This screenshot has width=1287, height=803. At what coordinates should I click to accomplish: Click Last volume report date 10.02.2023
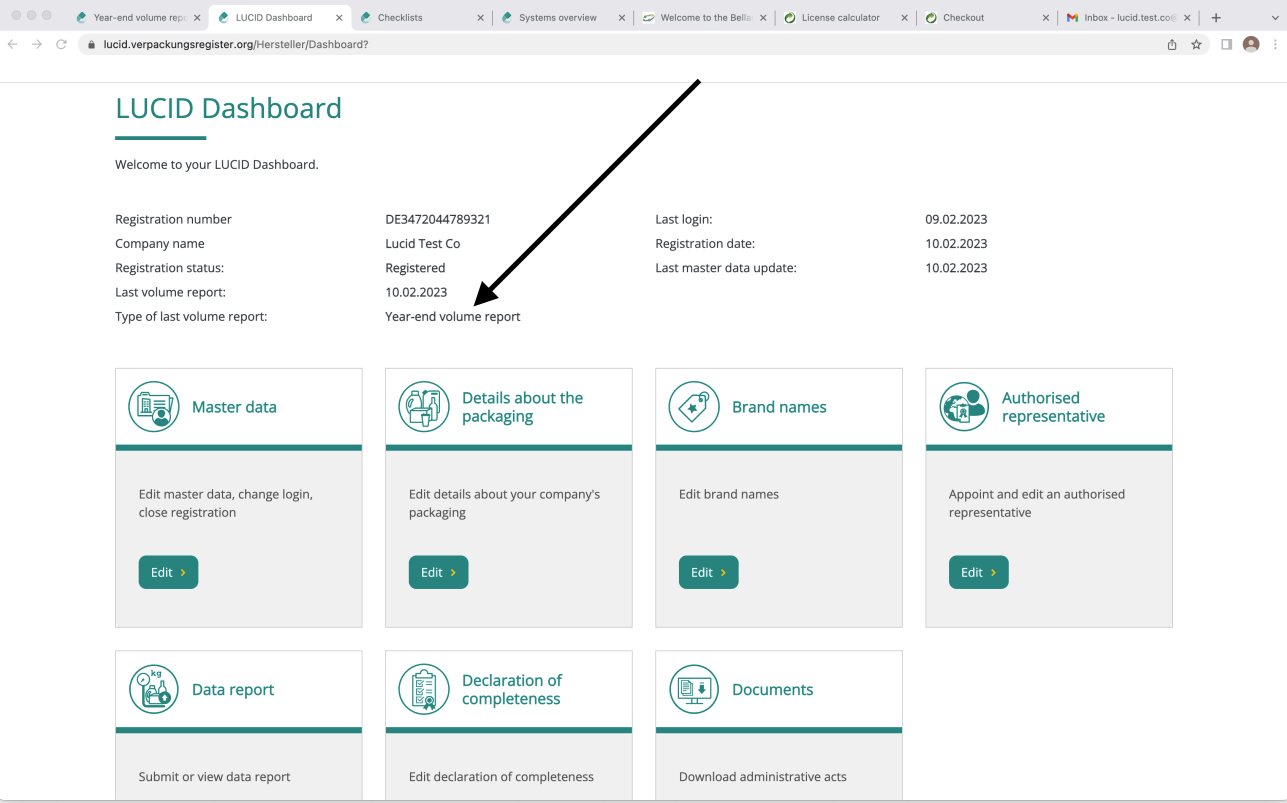[x=416, y=292]
